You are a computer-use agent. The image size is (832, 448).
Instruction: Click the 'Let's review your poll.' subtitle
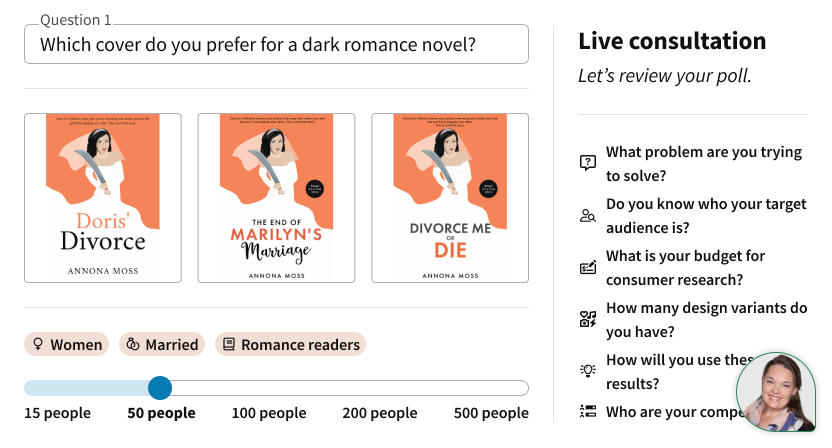[x=665, y=76]
